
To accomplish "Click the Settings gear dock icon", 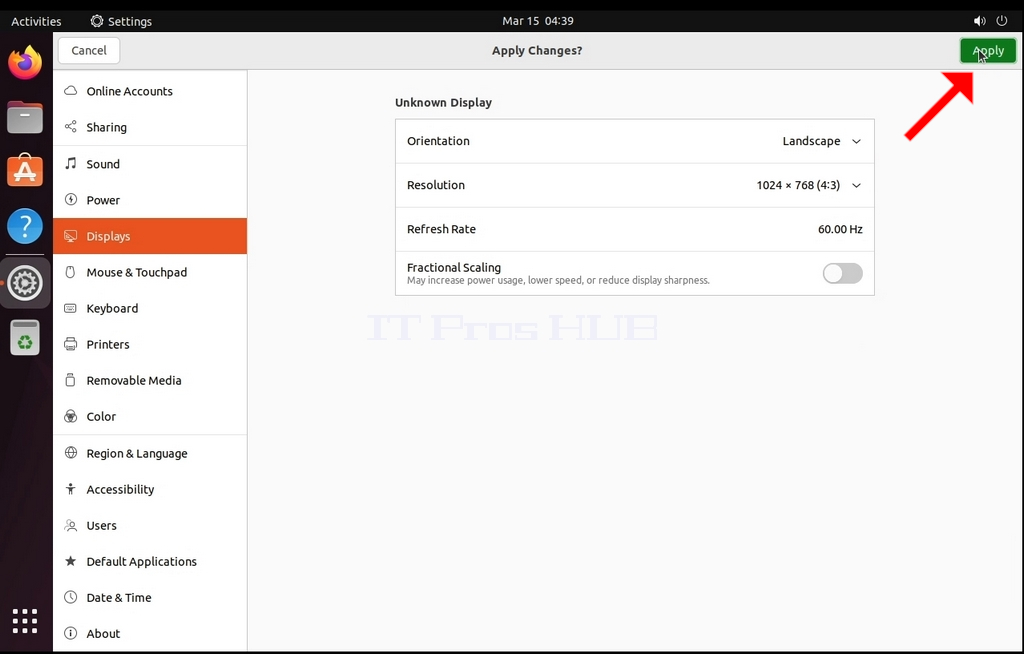I will (x=25, y=283).
